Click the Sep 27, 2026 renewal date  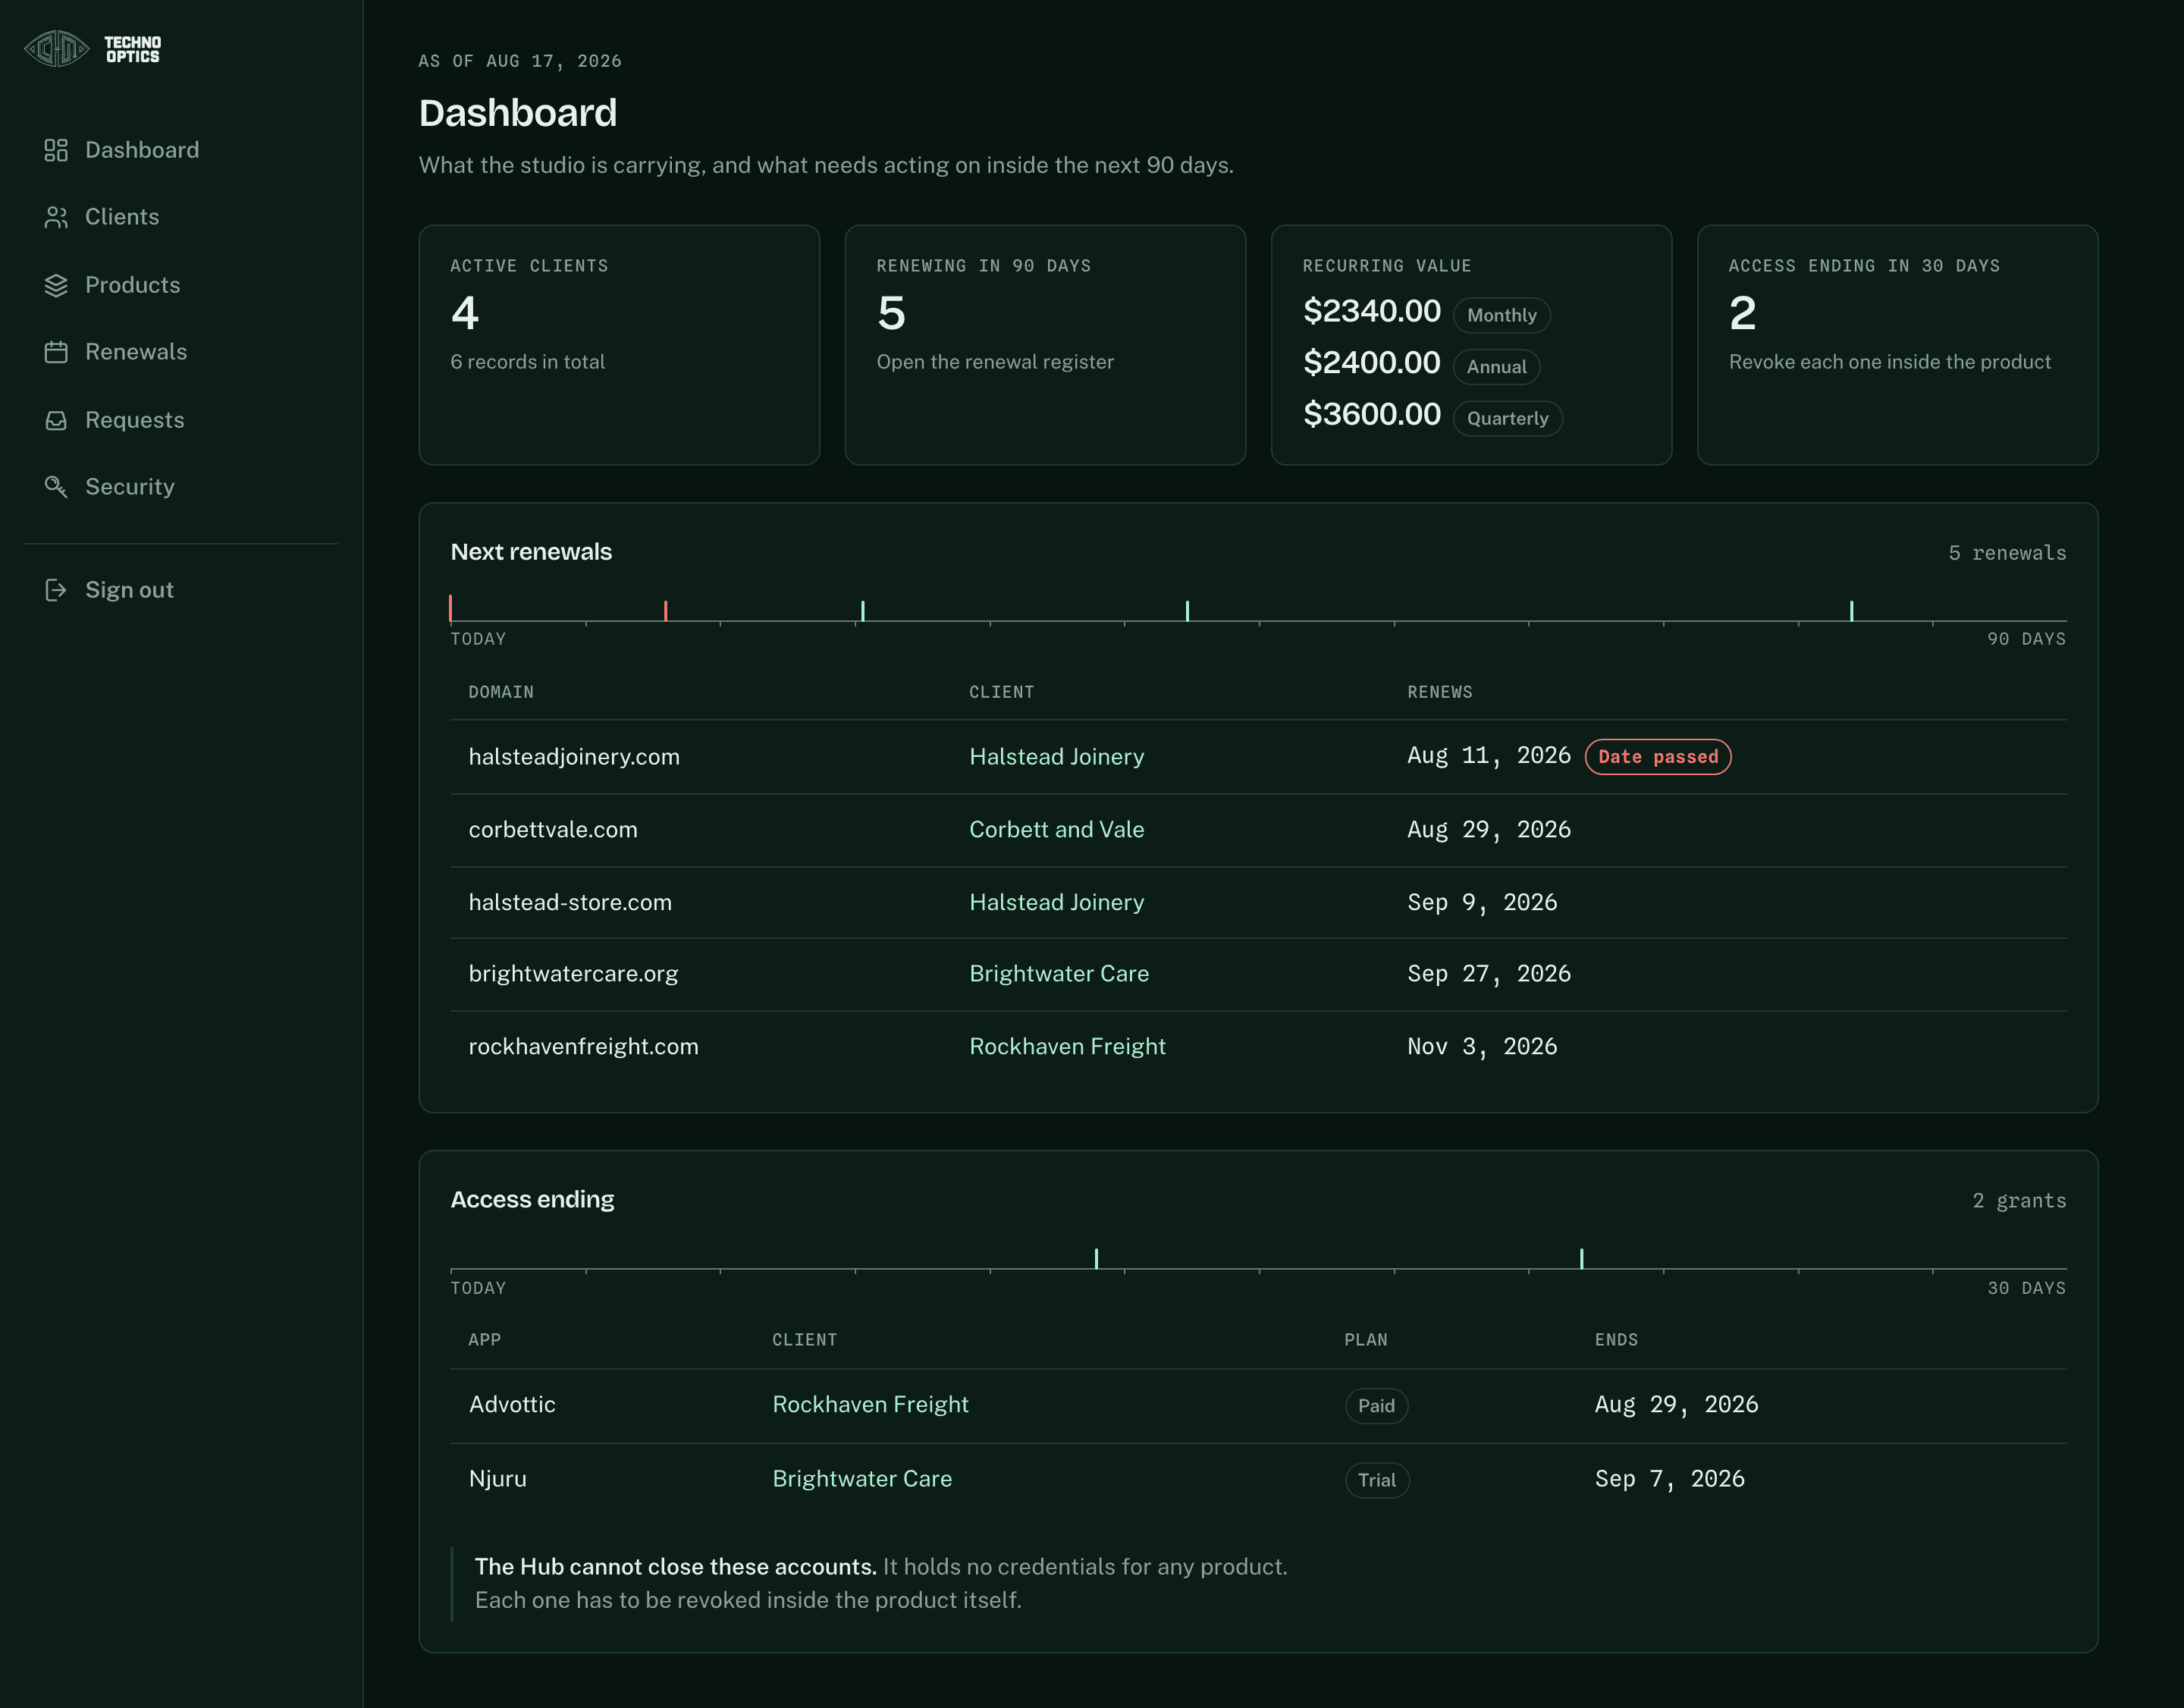pos(1489,974)
